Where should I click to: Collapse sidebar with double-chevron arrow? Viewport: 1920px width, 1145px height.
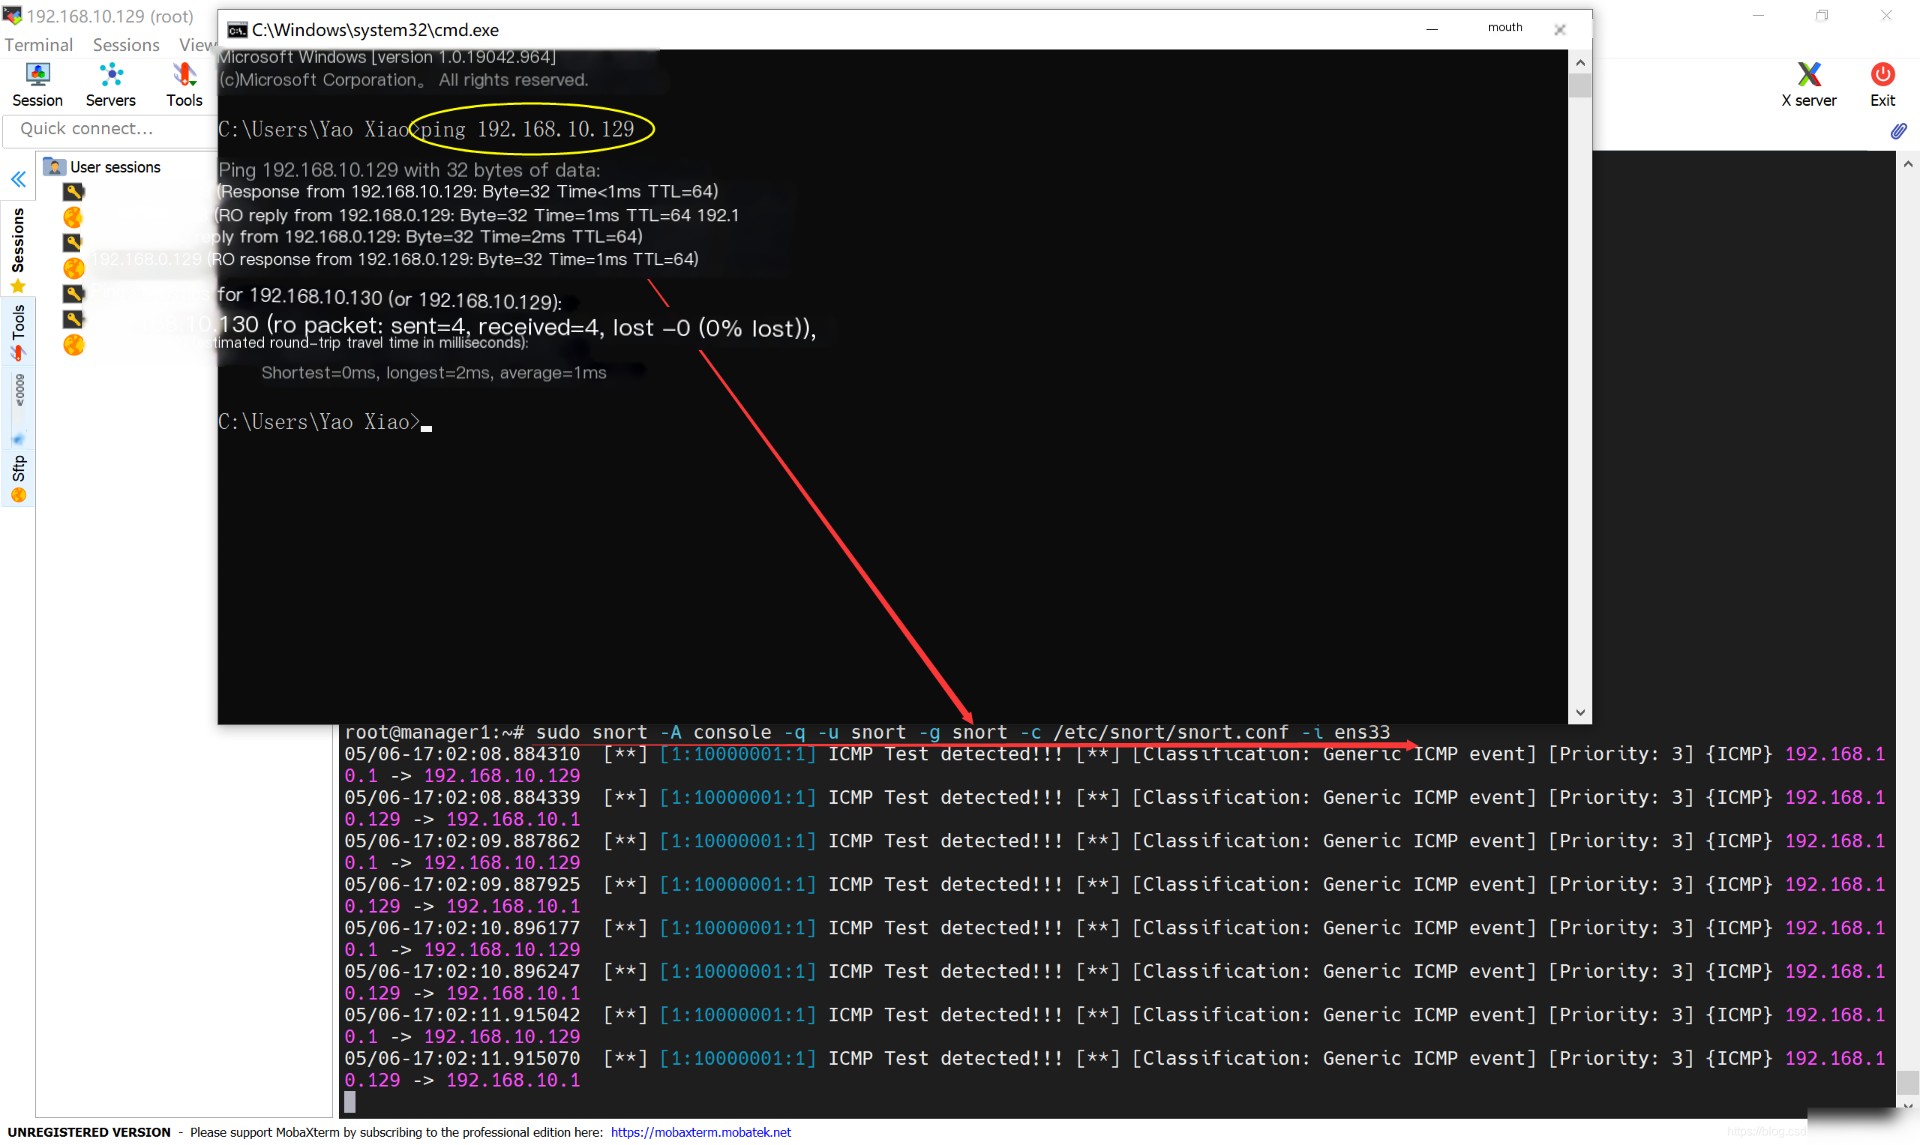(x=18, y=180)
